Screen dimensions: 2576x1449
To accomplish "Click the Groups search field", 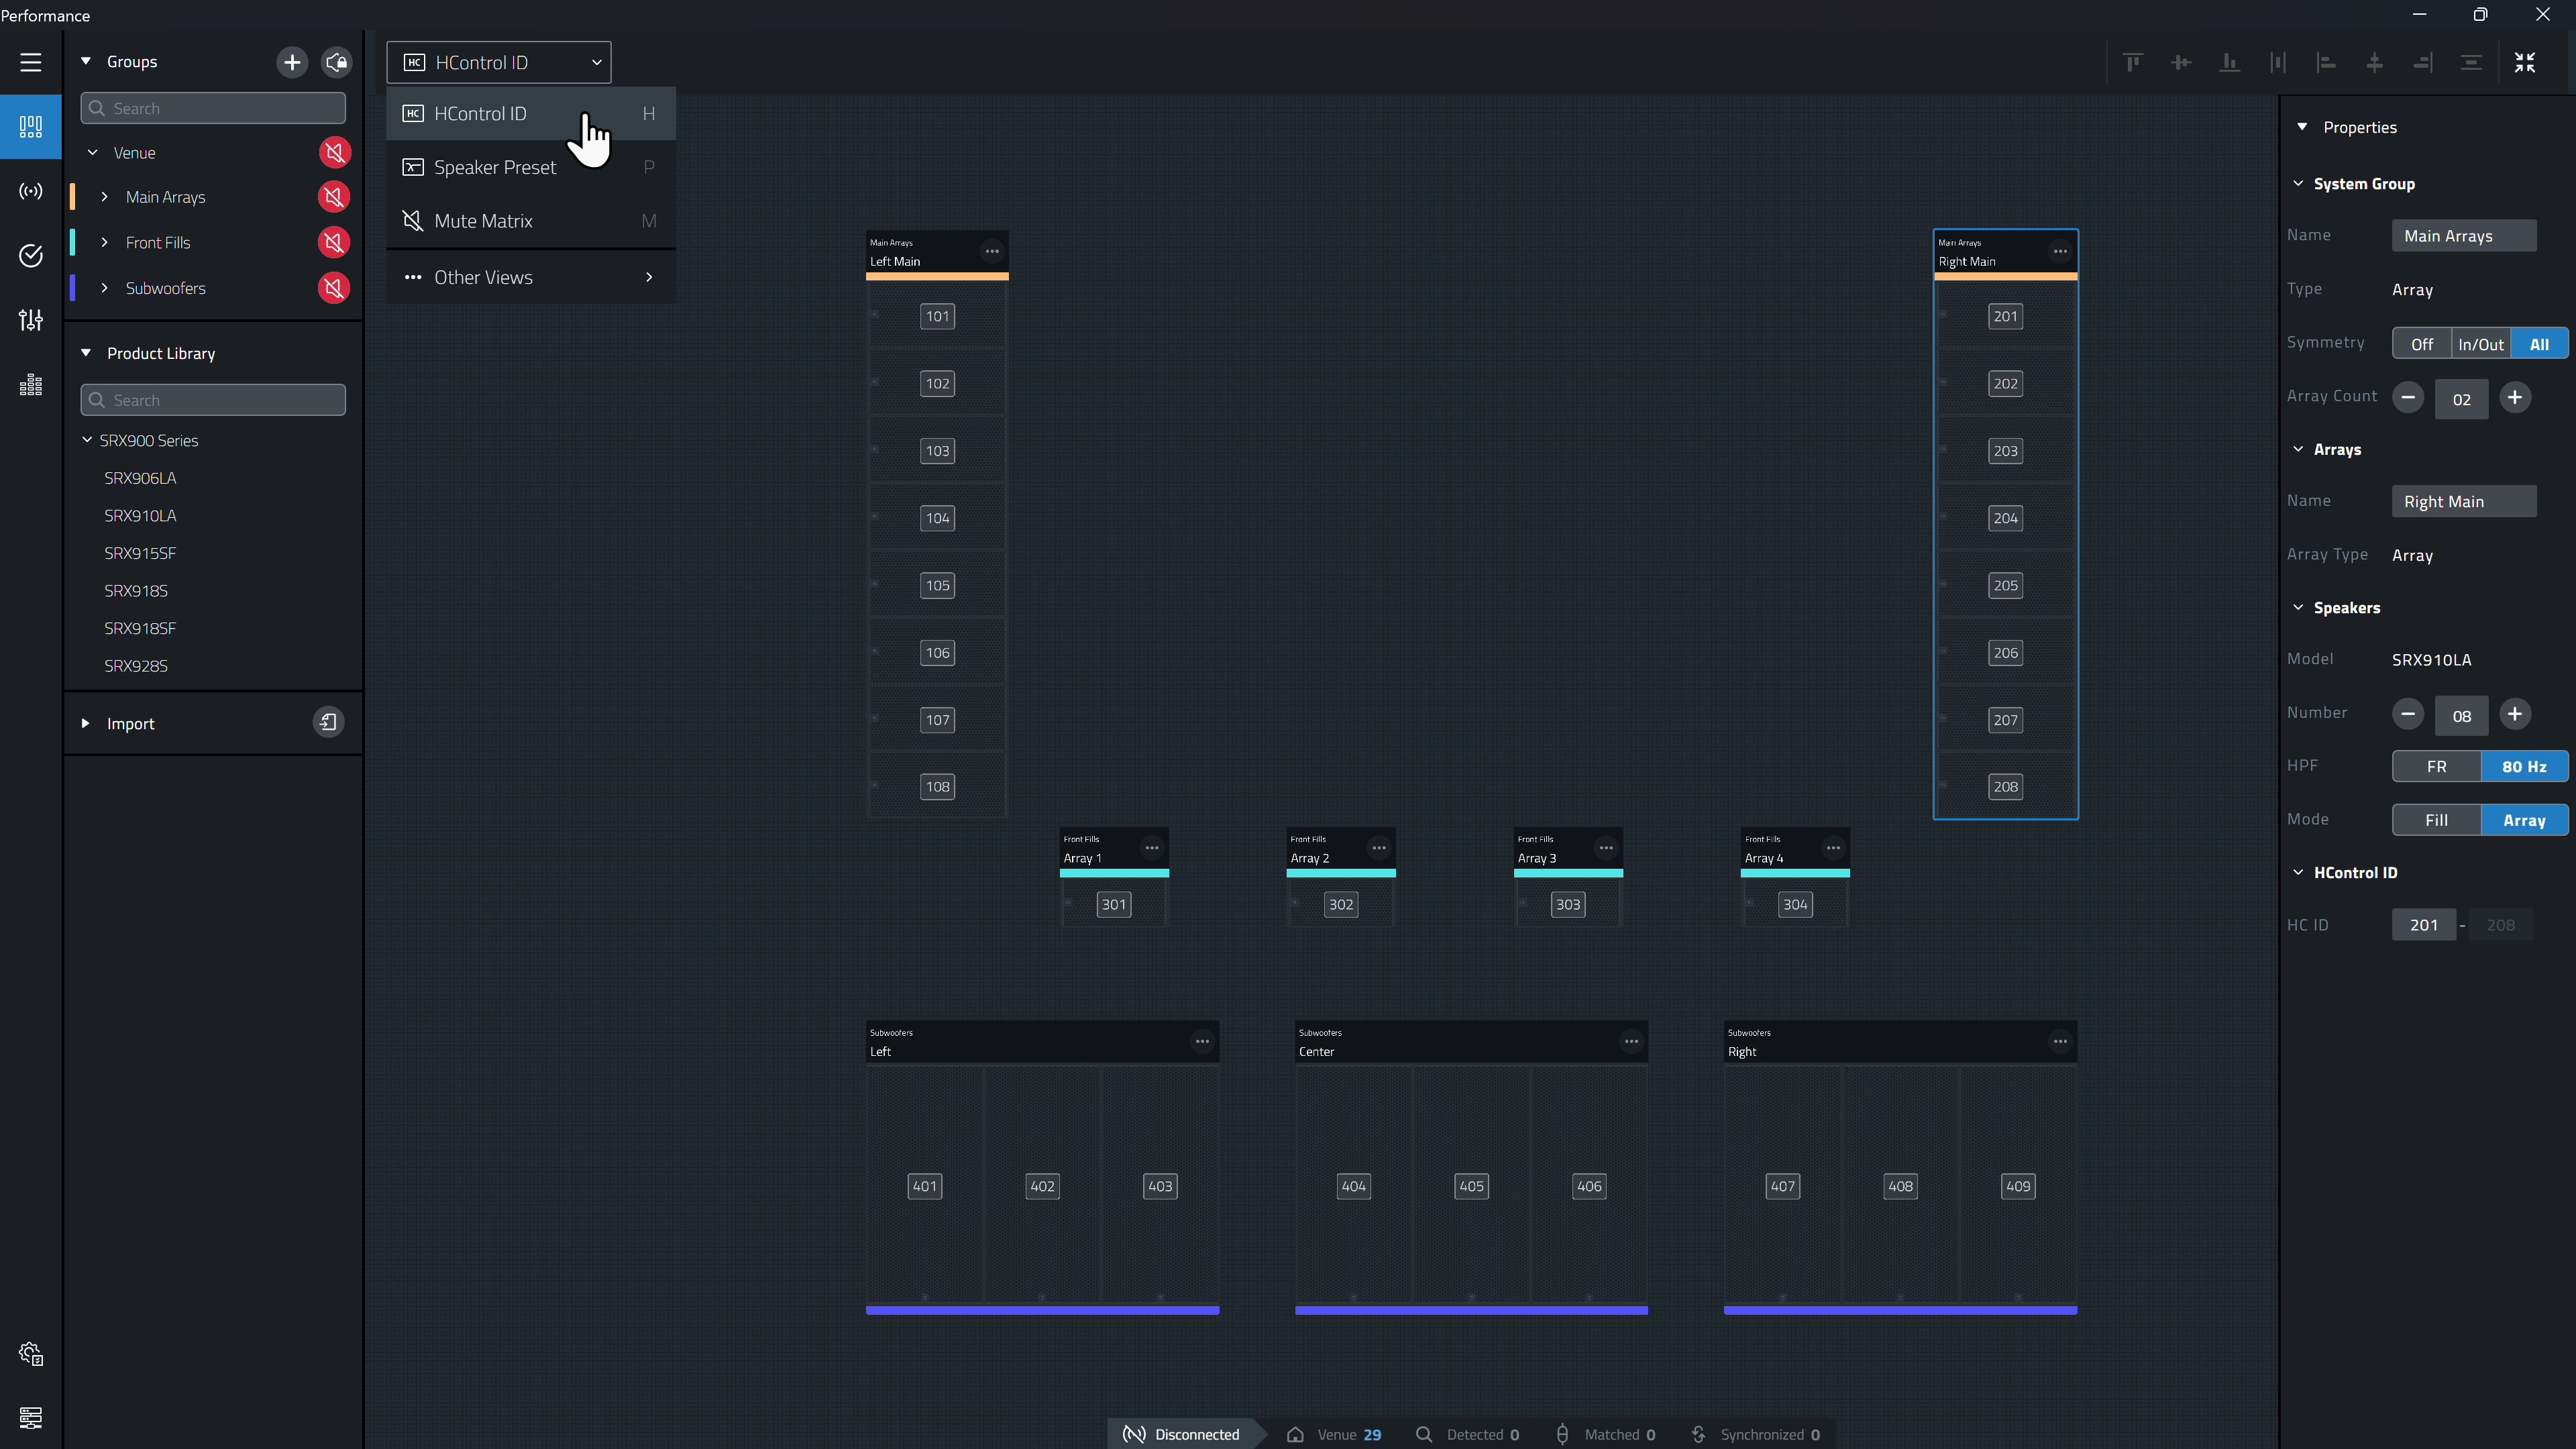I will tap(213, 108).
